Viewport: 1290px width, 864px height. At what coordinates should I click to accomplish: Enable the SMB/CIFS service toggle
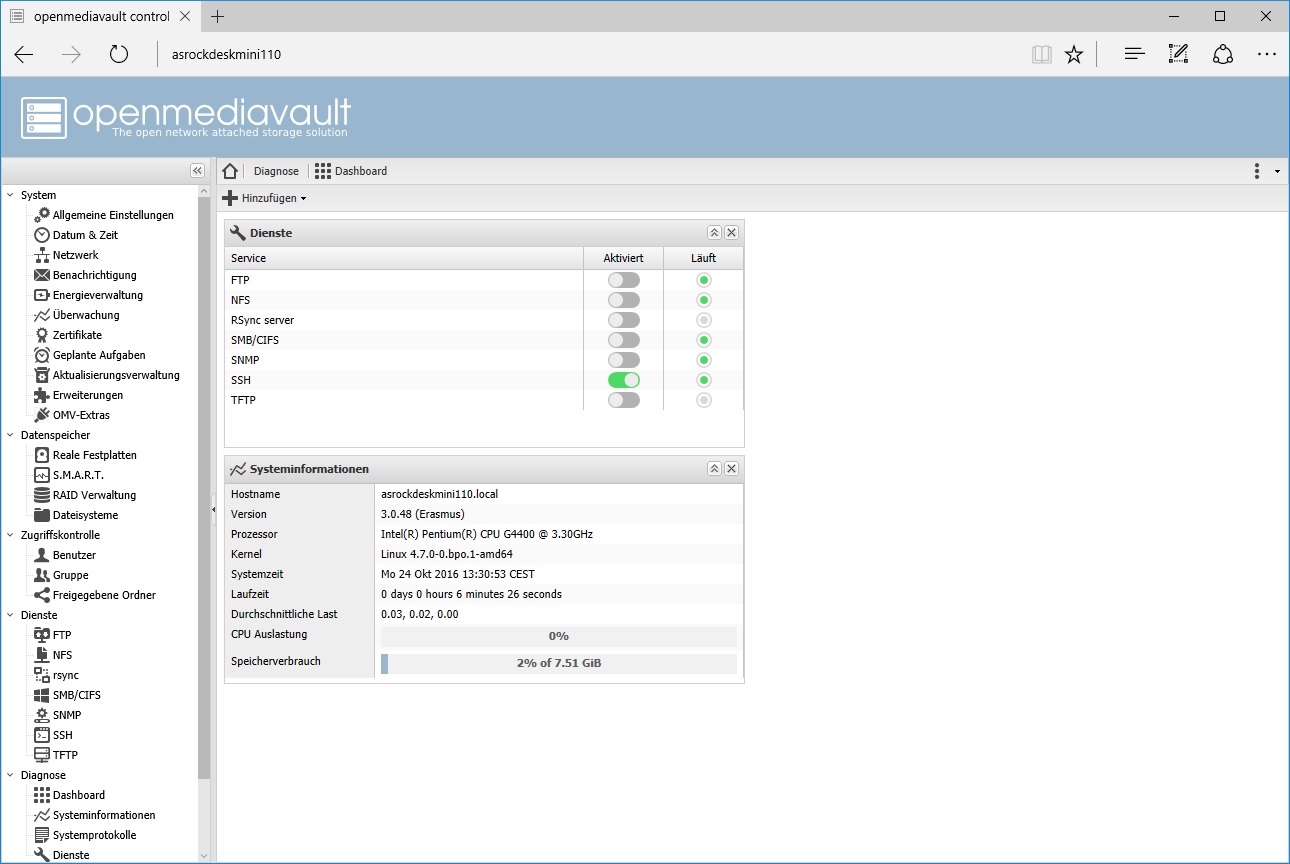tap(624, 340)
